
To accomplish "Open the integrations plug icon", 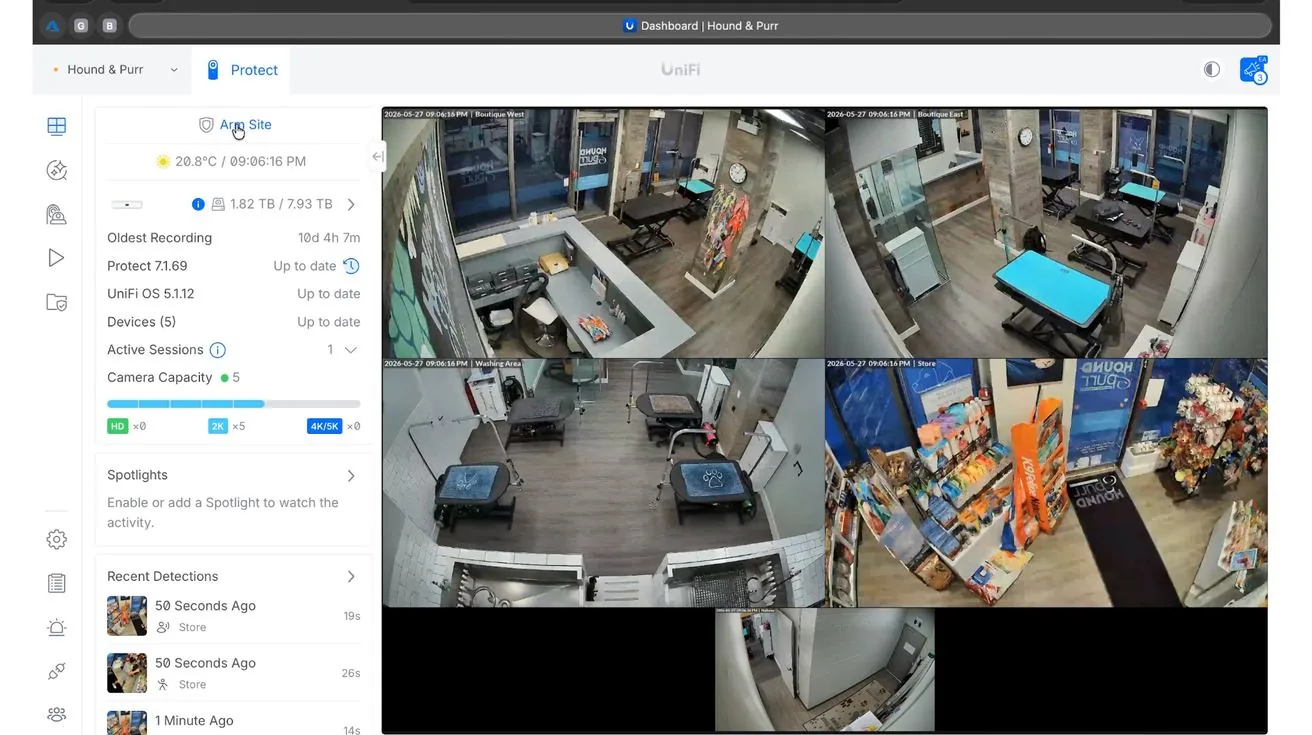I will click(57, 671).
